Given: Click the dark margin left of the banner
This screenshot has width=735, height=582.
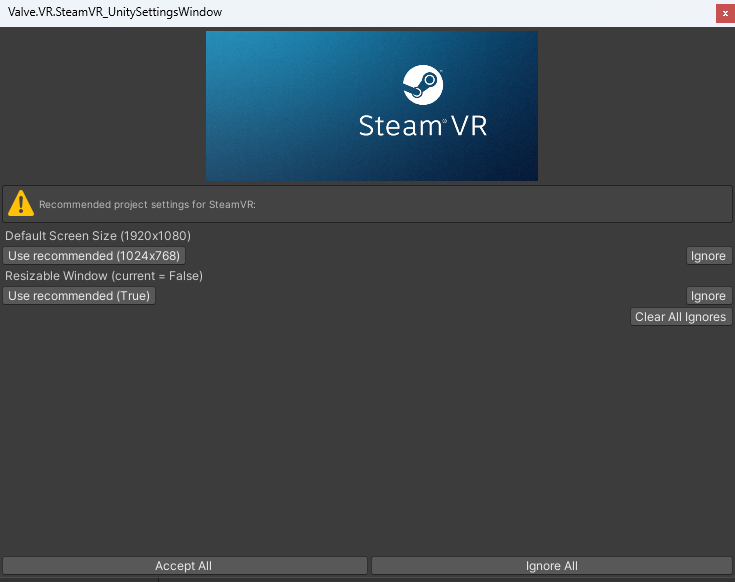Looking at the screenshot, I should 100,105.
